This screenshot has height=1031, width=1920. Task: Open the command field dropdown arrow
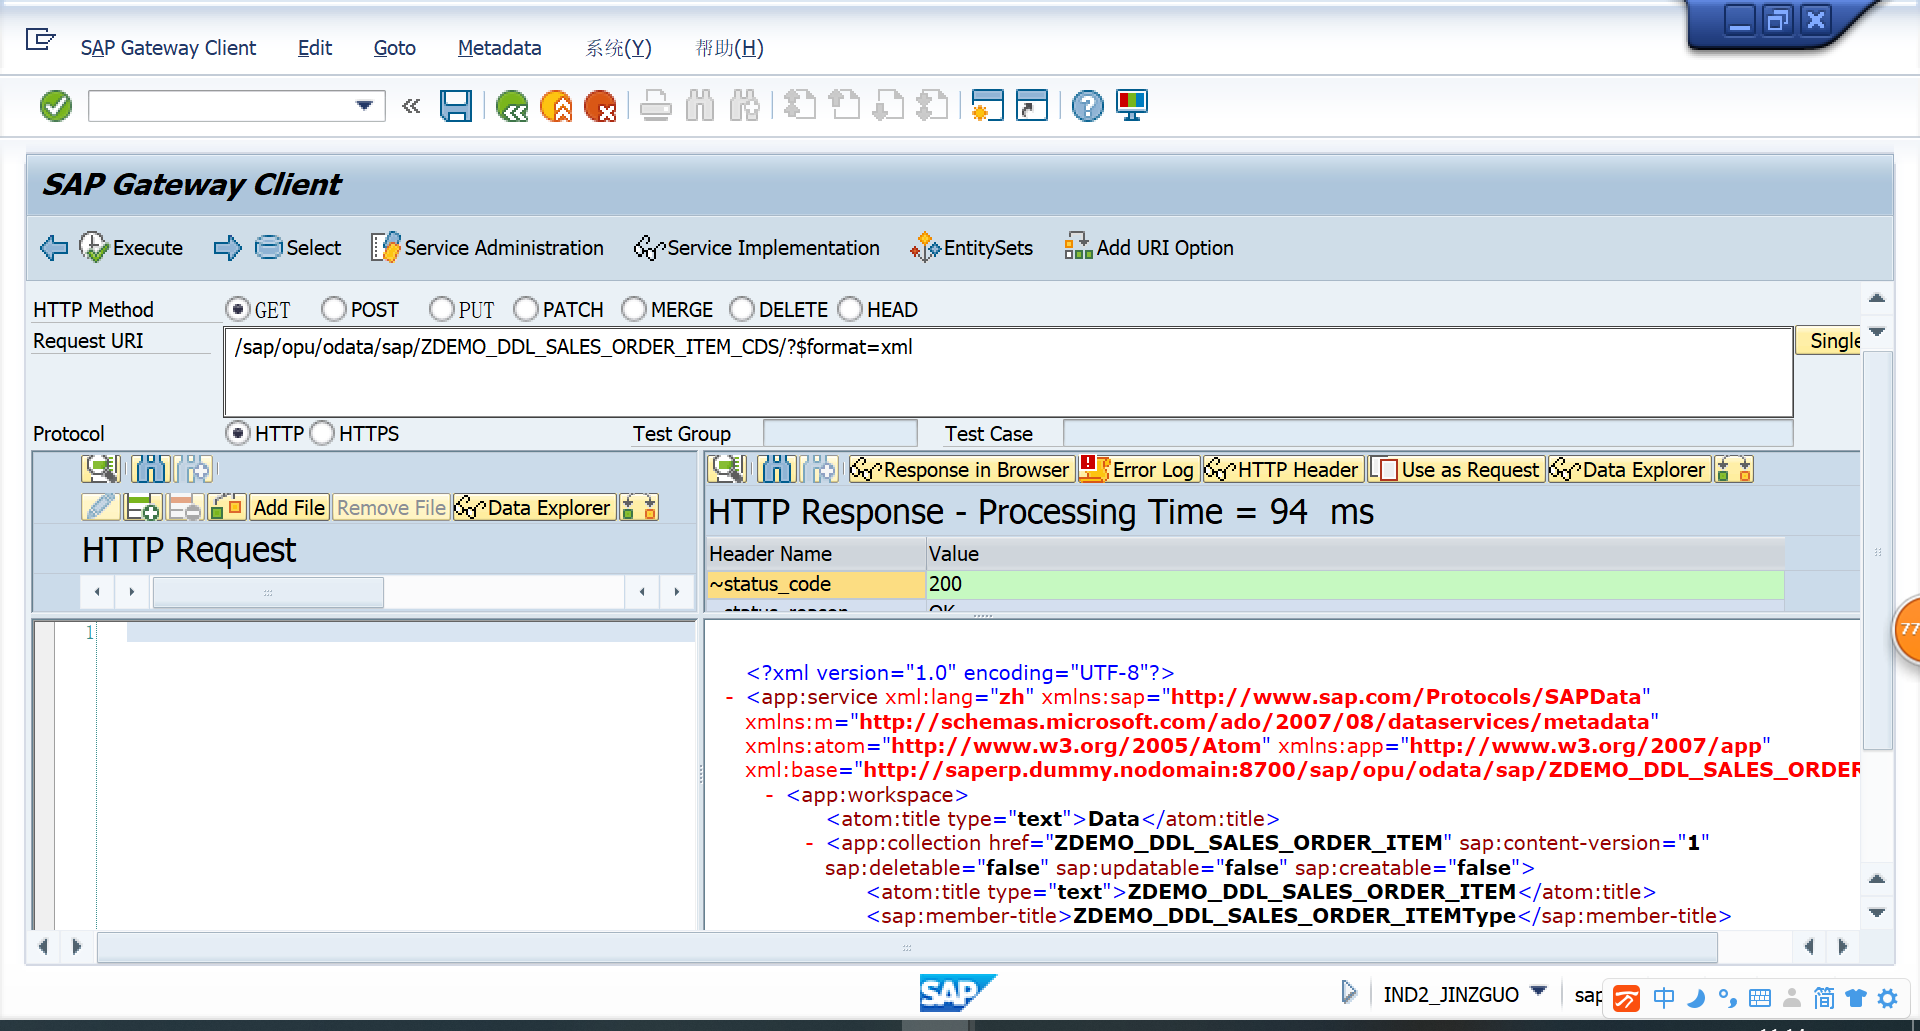pyautogui.click(x=364, y=106)
